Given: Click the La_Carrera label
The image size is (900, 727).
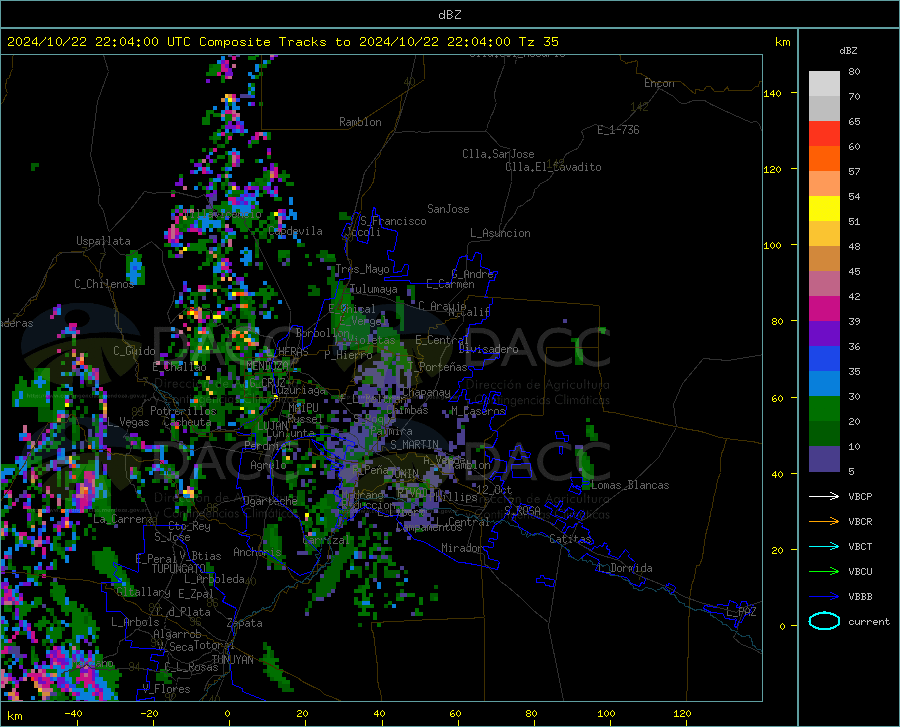Looking at the screenshot, I should click(123, 519).
